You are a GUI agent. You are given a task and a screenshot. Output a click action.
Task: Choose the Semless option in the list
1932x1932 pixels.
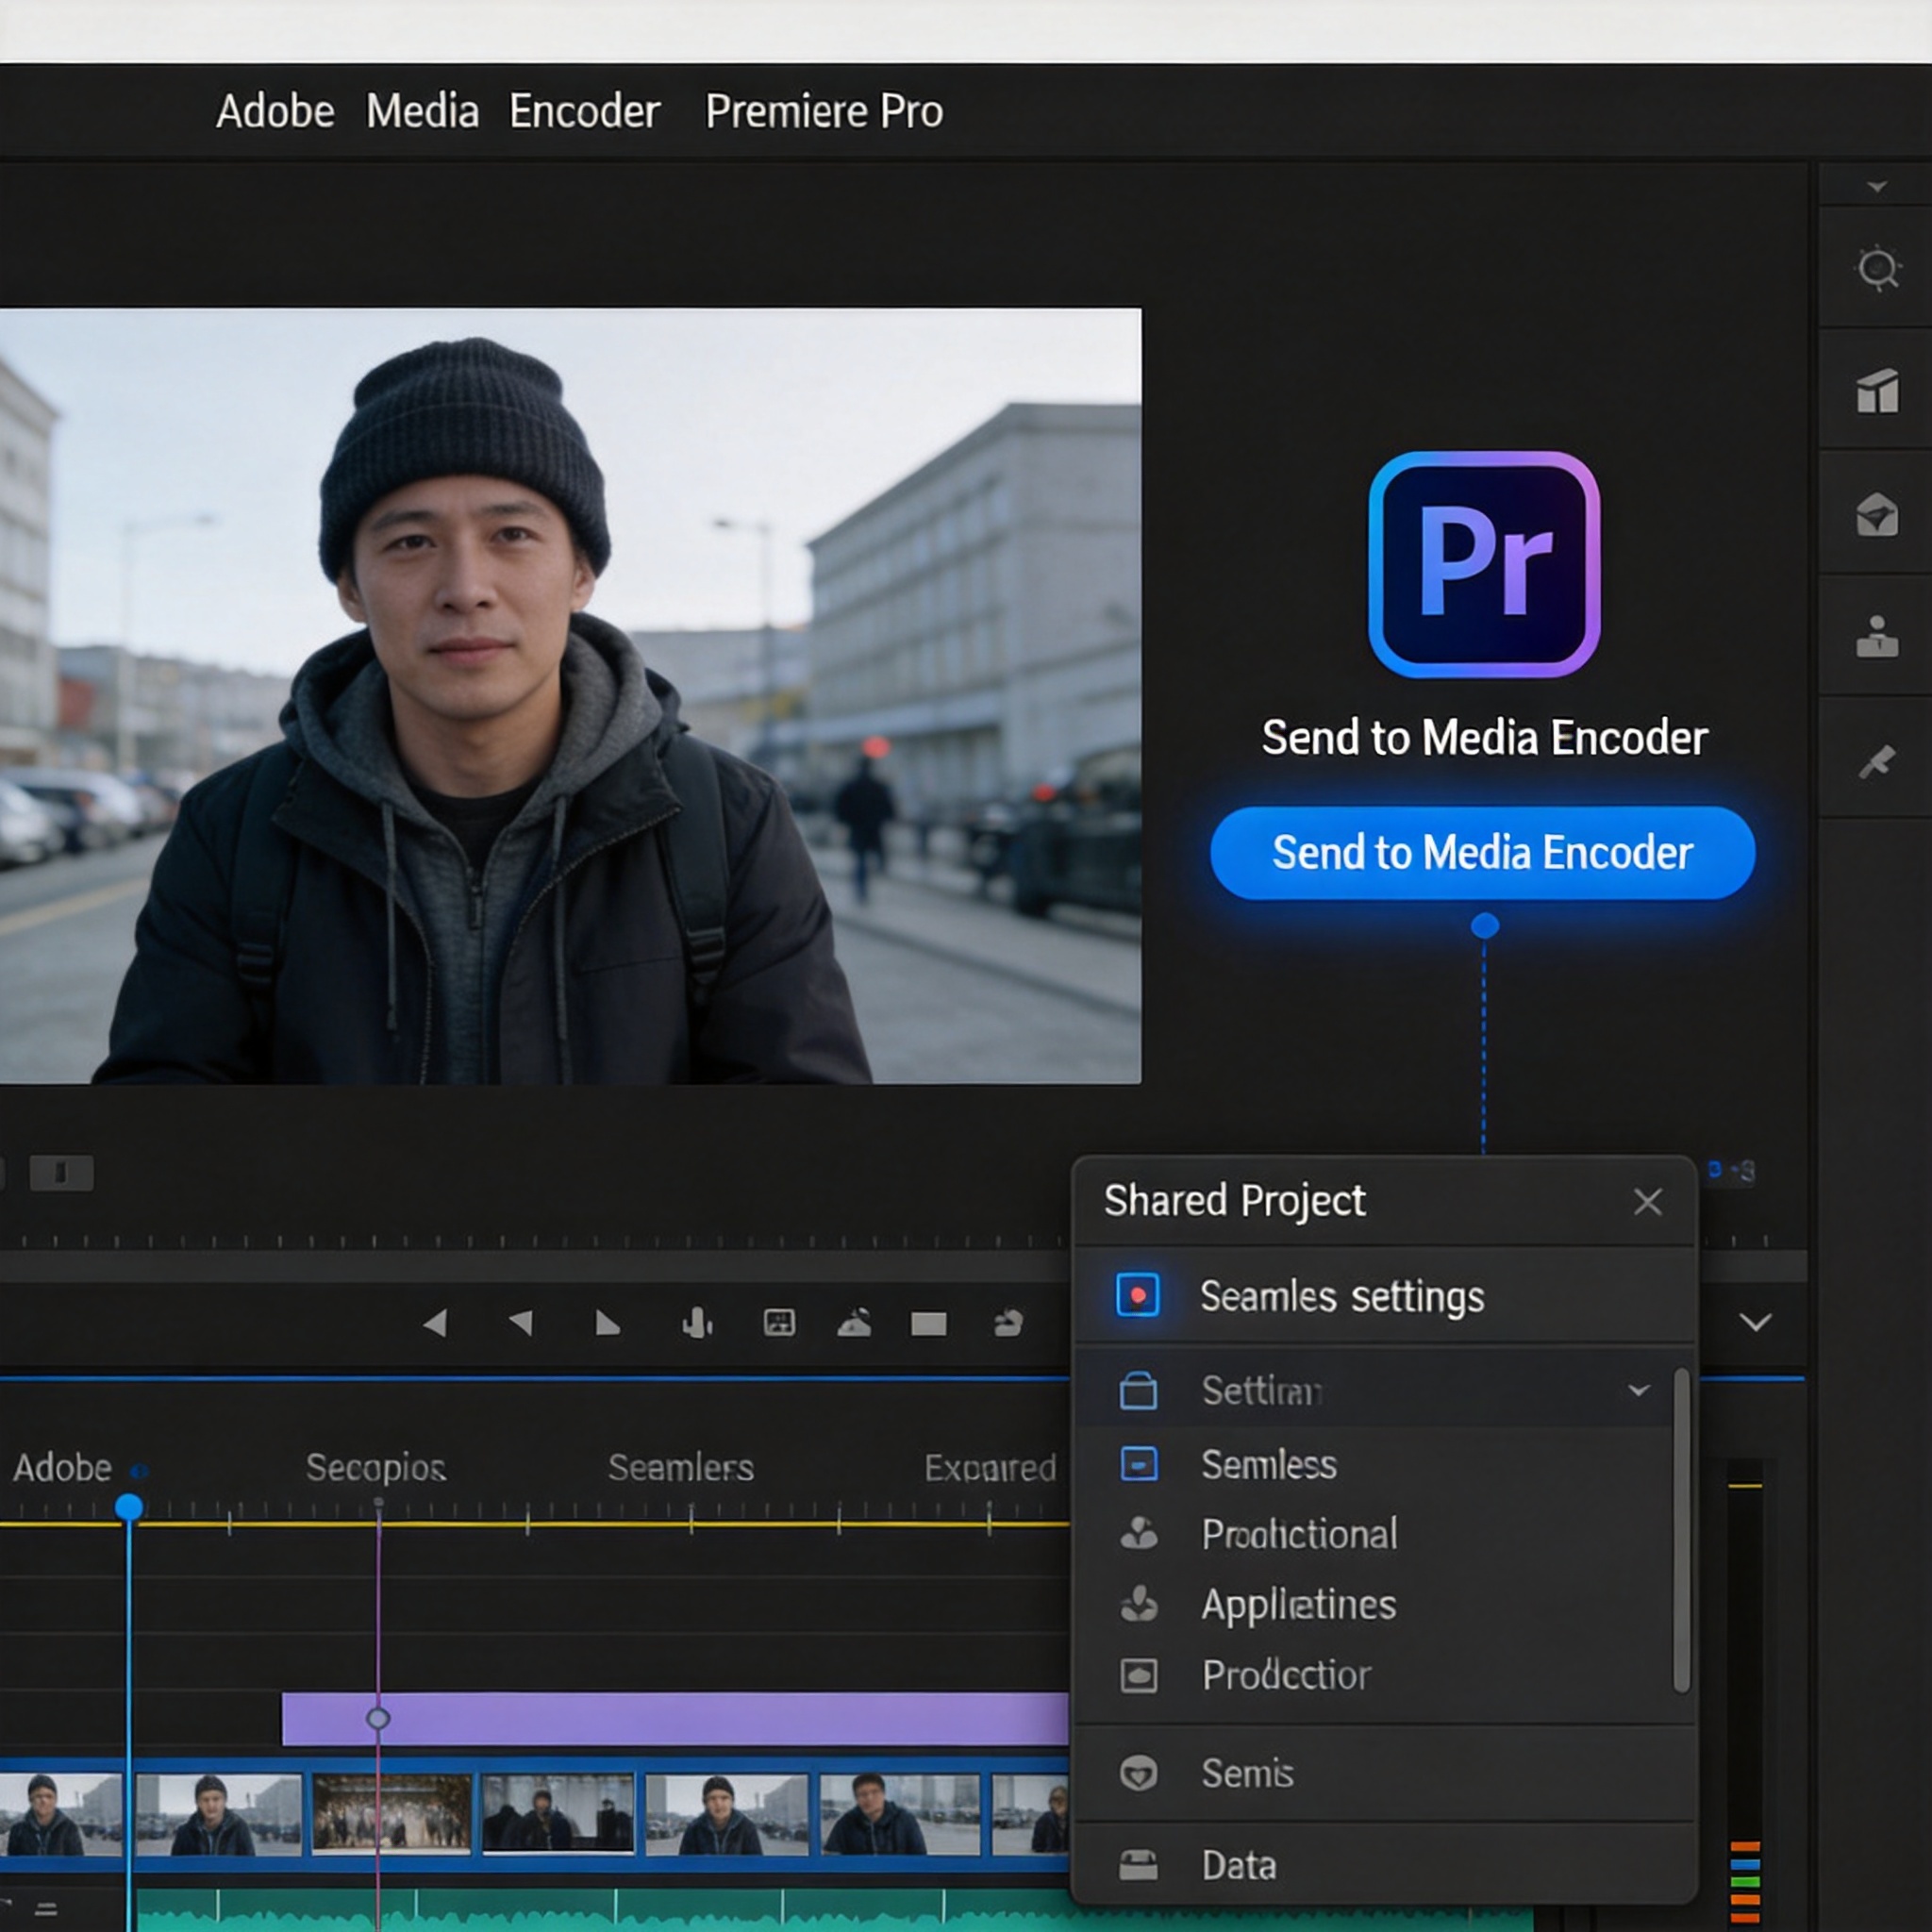(1269, 1464)
